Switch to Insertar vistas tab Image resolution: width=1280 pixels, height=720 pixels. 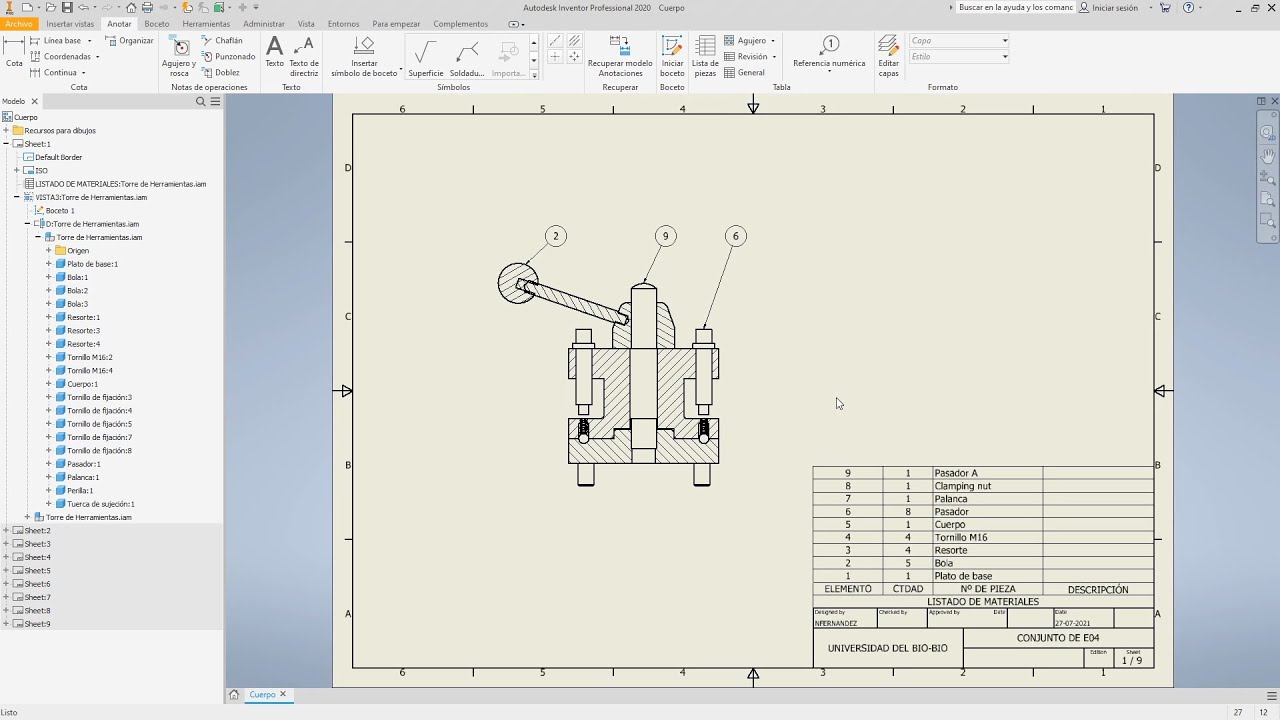[x=70, y=23]
